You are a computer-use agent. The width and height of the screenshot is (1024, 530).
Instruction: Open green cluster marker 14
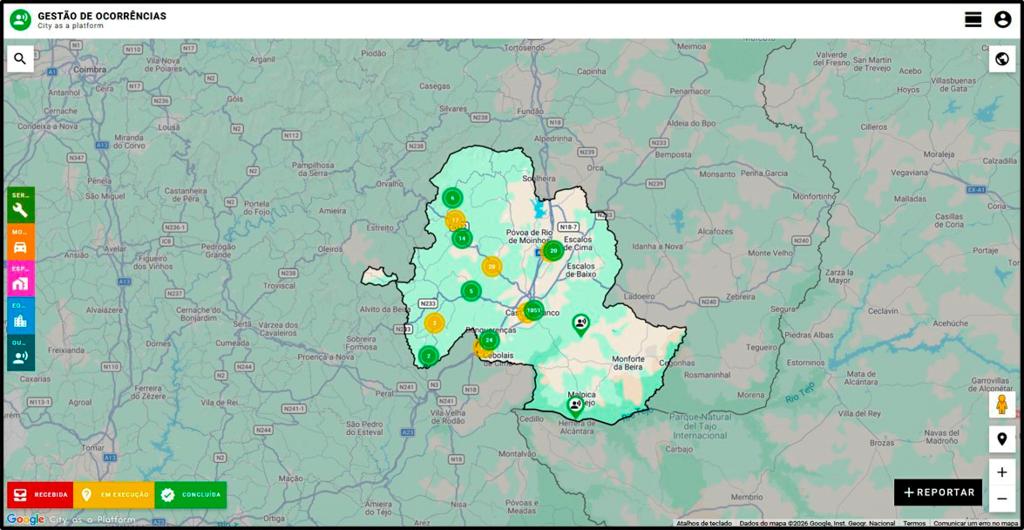[x=462, y=238]
